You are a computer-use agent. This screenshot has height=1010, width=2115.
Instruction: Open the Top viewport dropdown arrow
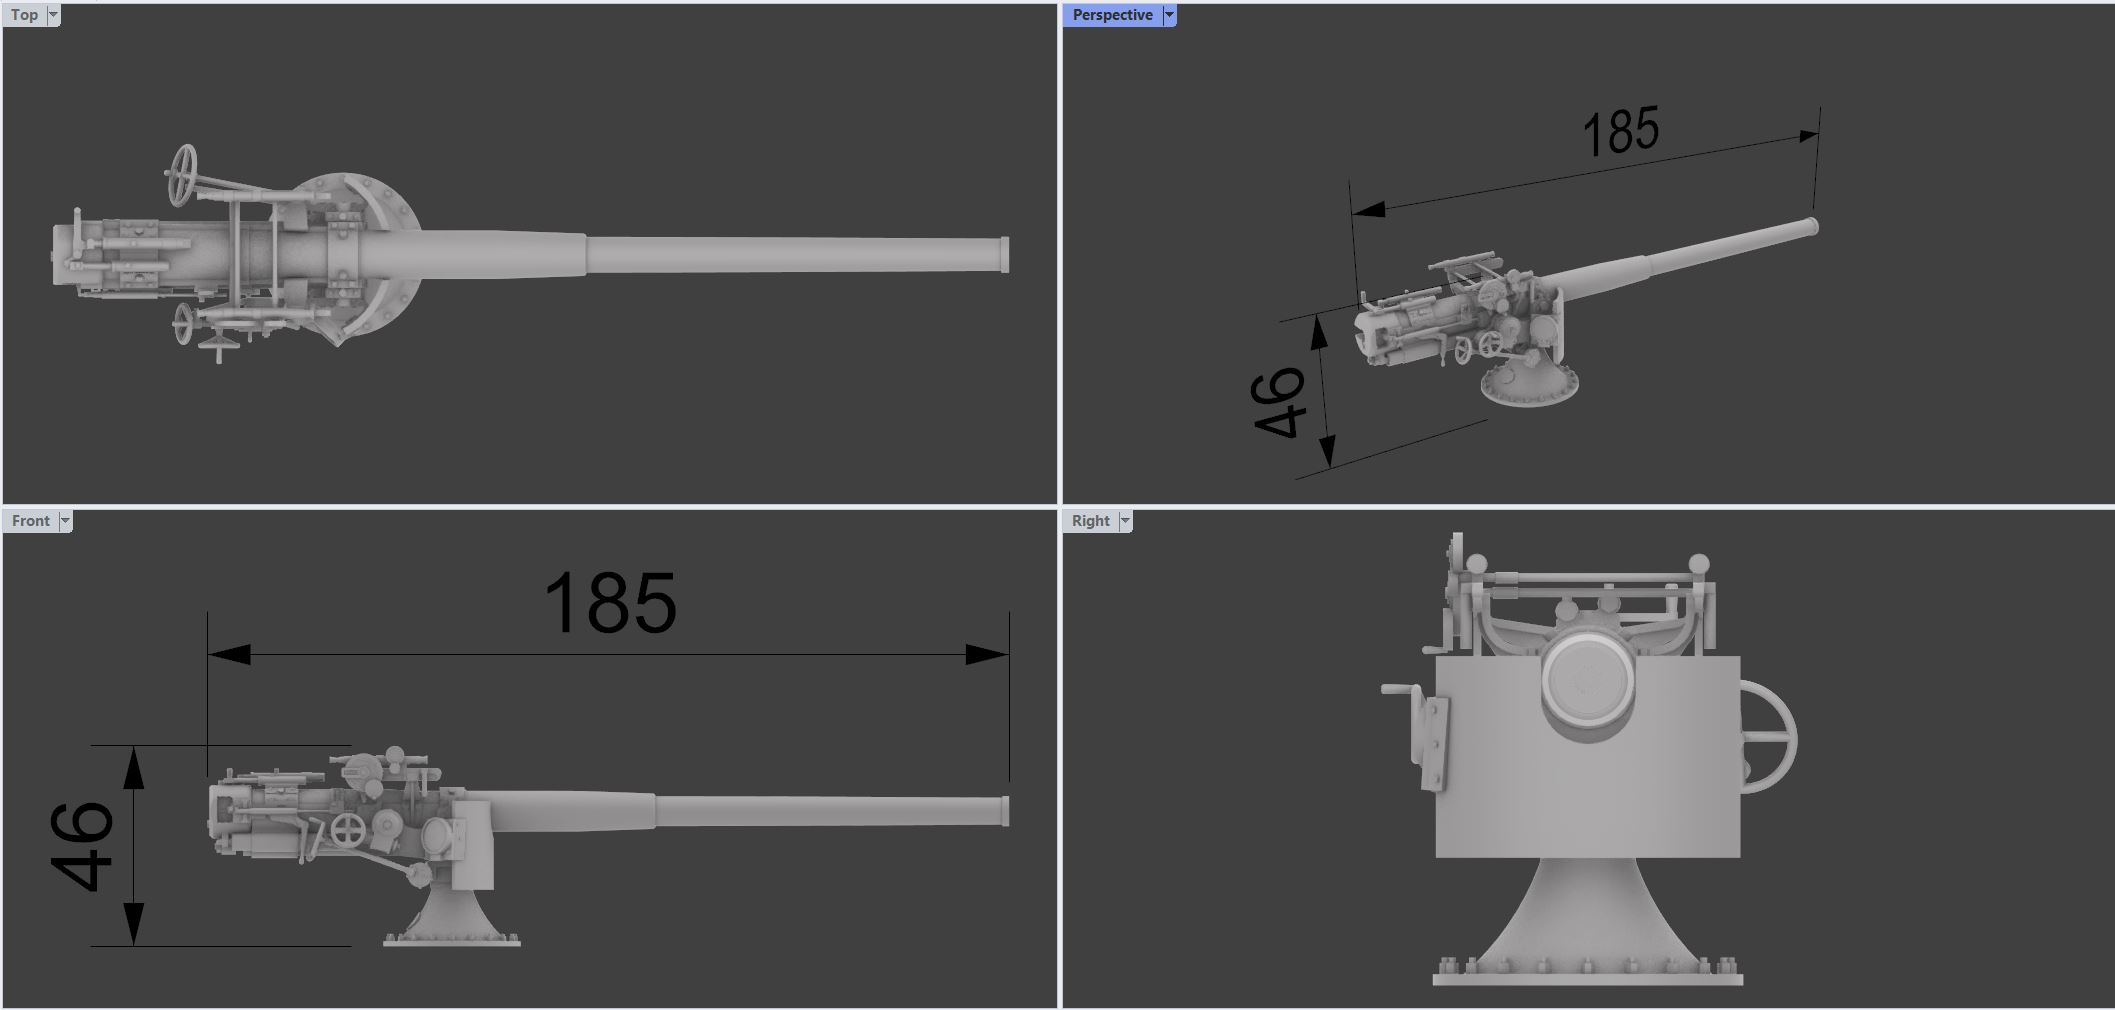54,15
